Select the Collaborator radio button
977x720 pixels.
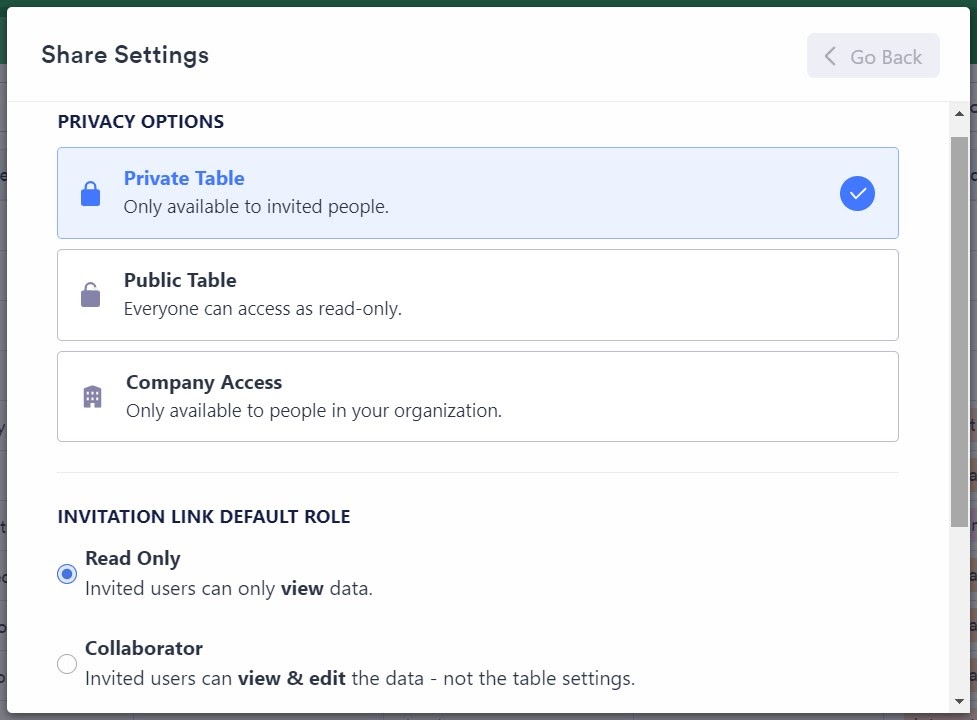(67, 664)
